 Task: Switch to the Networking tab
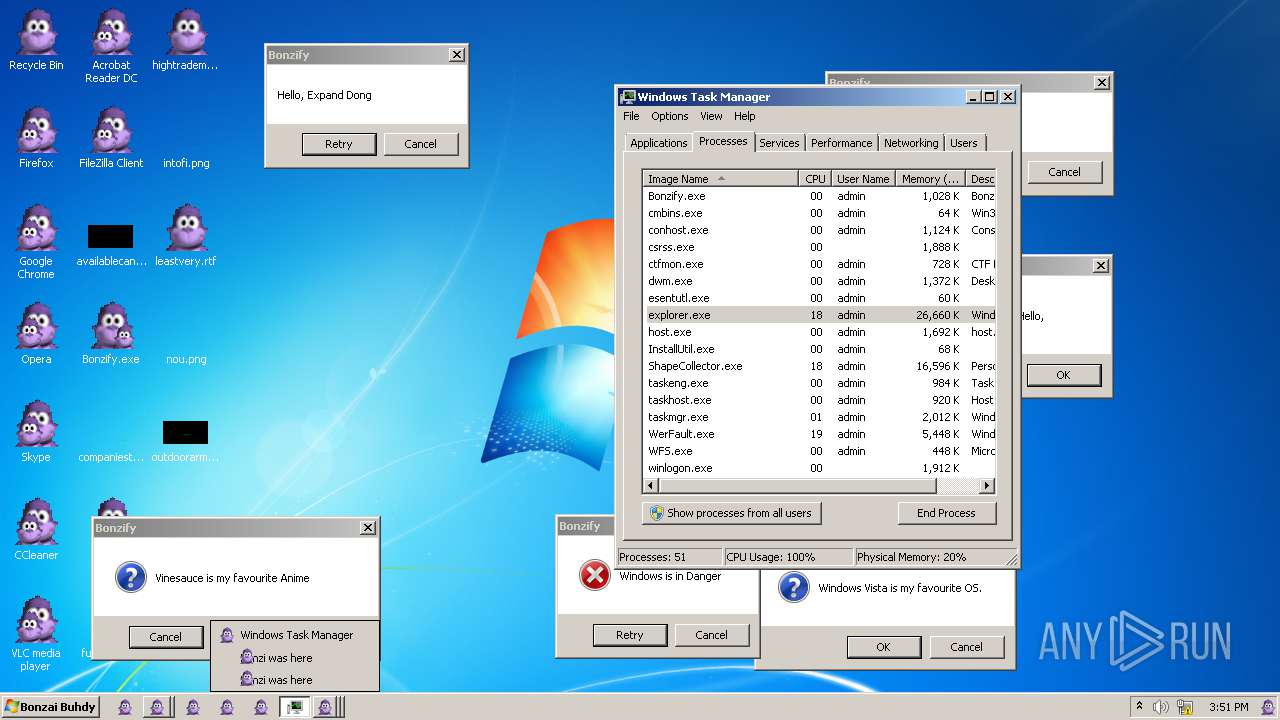tap(911, 143)
